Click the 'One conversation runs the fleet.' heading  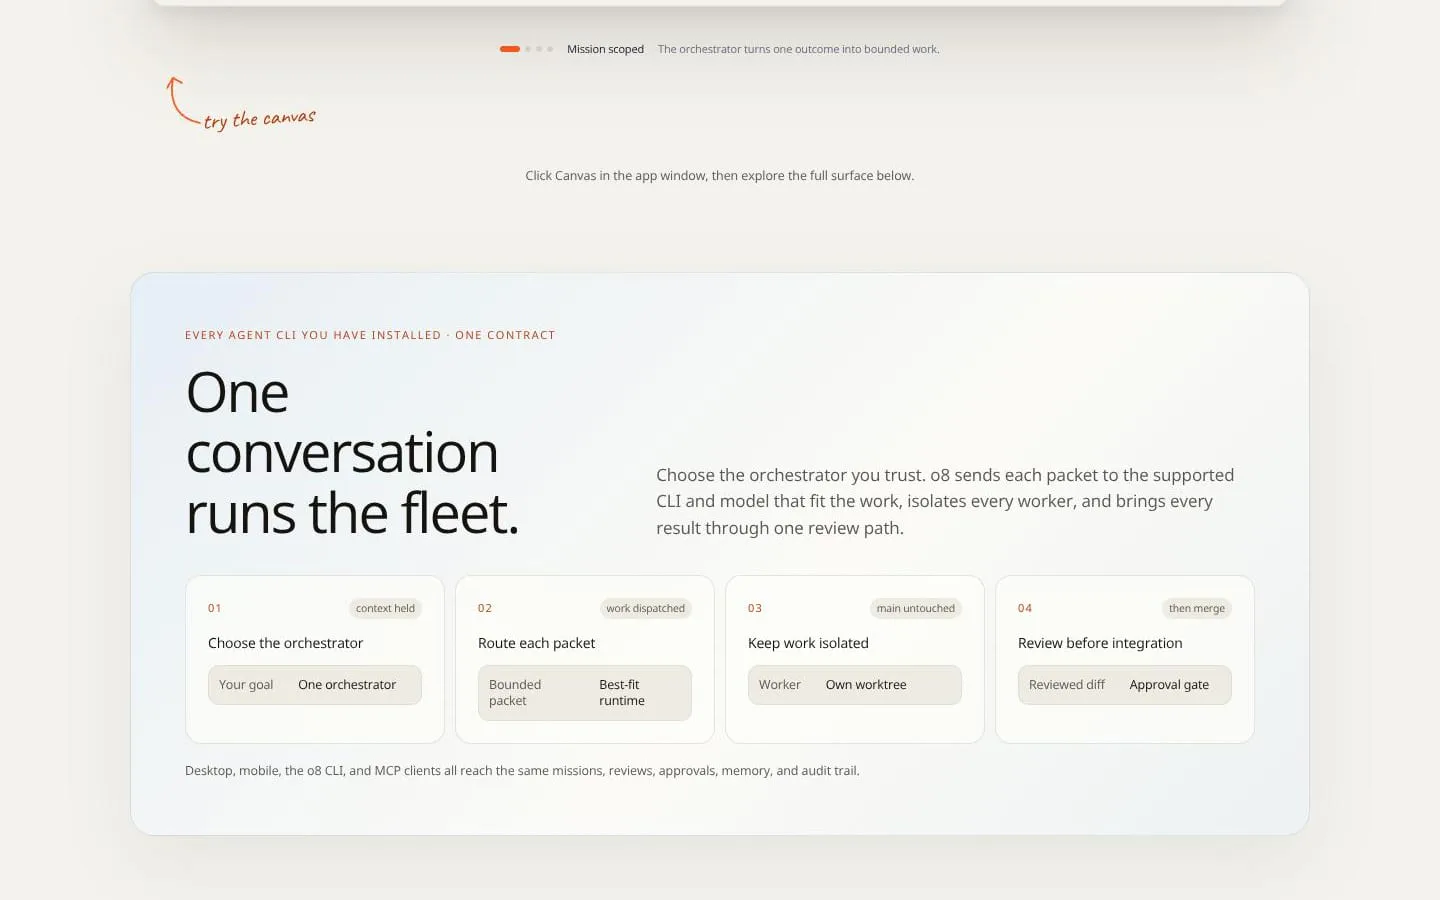(x=353, y=453)
